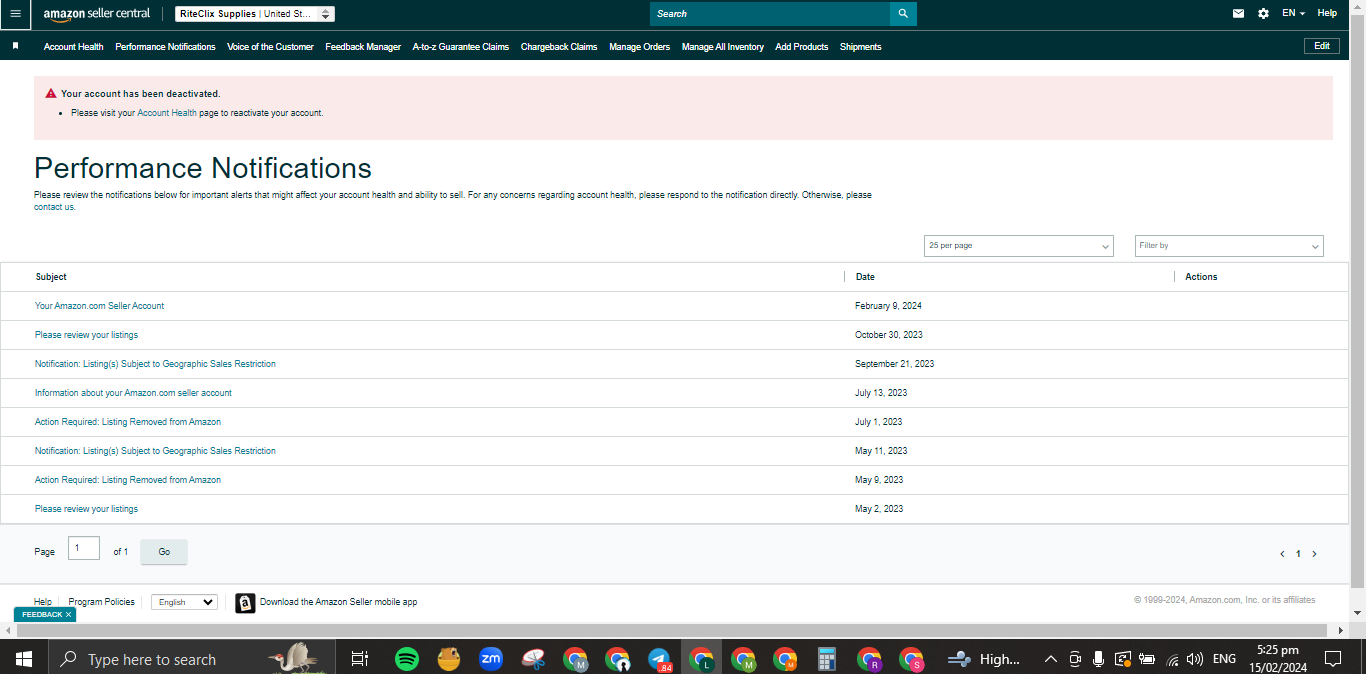Open the Calculator app from the taskbar
The width and height of the screenshot is (1366, 674).
[x=826, y=659]
